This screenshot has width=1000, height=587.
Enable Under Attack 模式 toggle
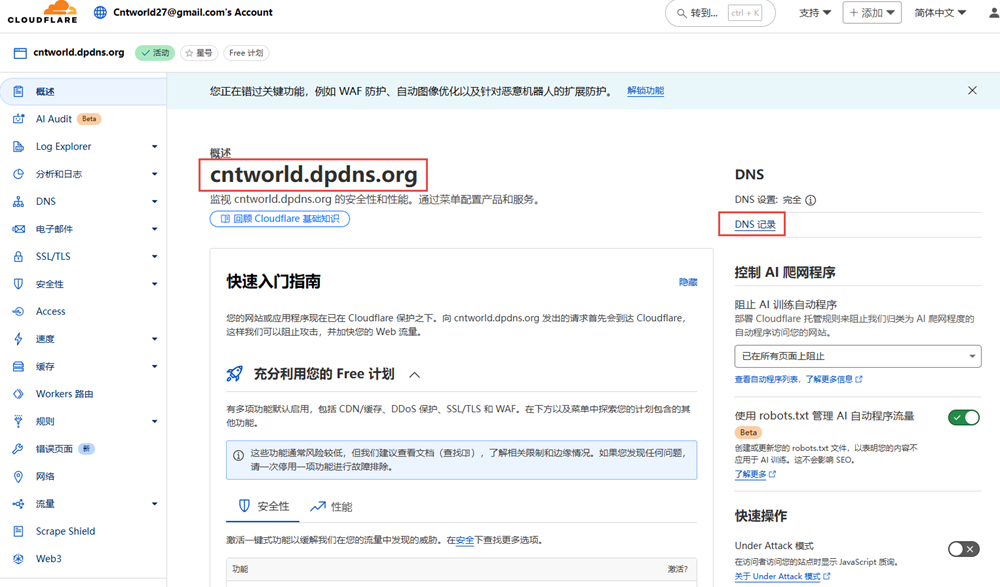click(964, 549)
